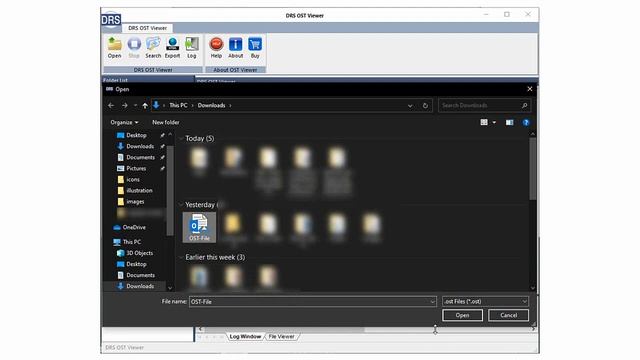Close the Open dialog
This screenshot has width=640, height=360.
(x=530, y=89)
